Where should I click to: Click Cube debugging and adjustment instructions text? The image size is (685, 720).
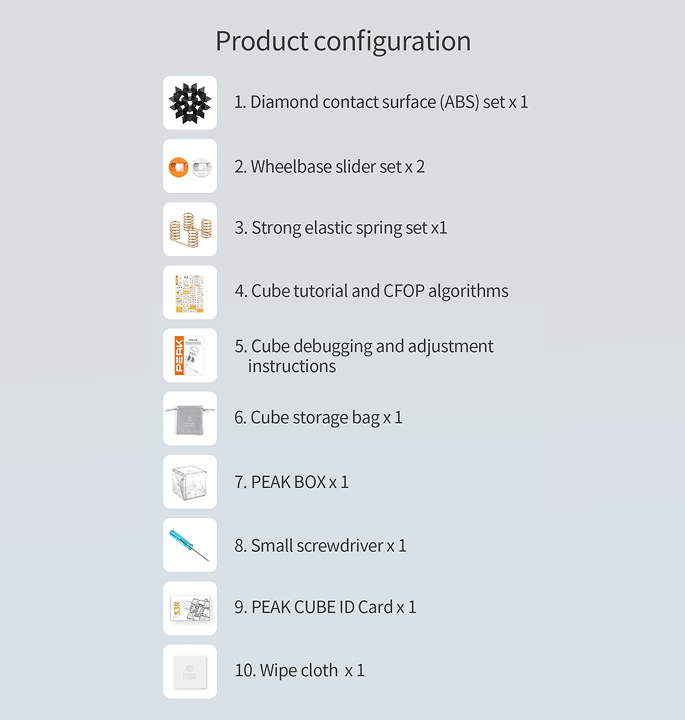pyautogui.click(x=364, y=356)
